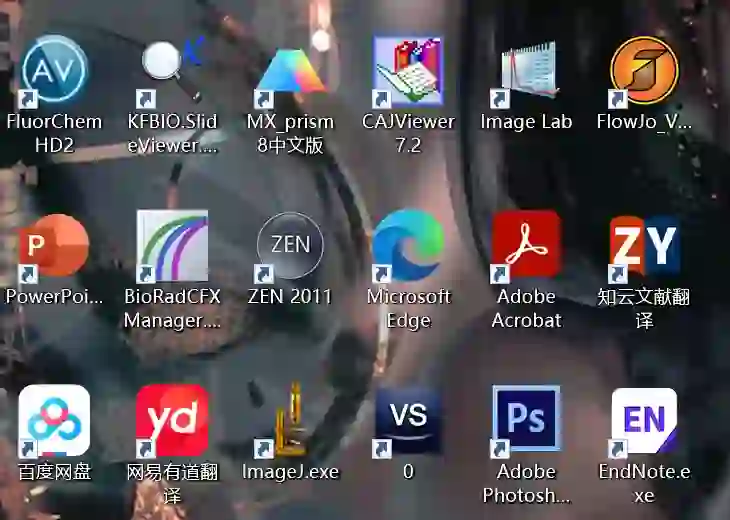Select the VS icon labeled 0
This screenshot has height=520, width=730.
point(408,421)
